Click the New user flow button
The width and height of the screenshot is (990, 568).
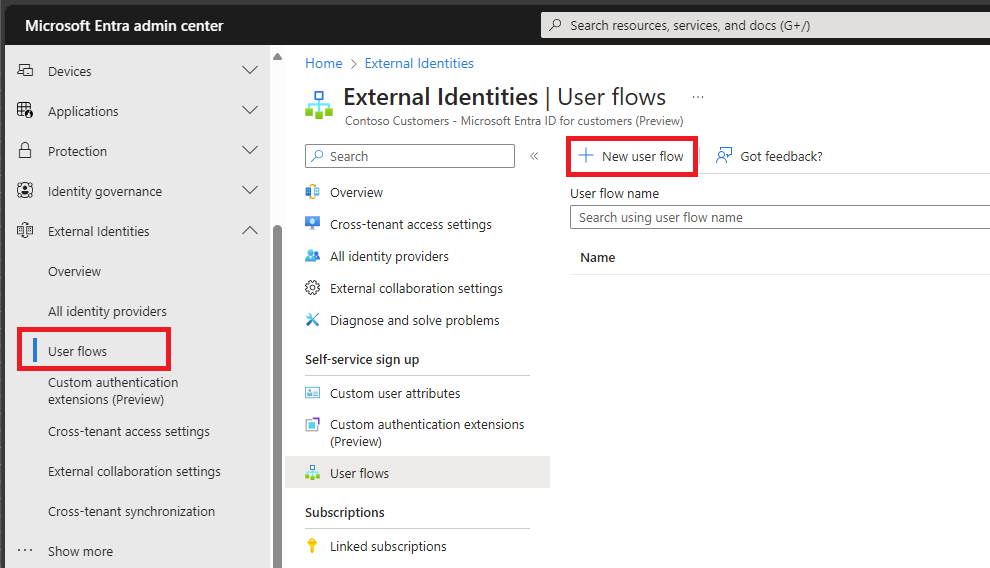pyautogui.click(x=632, y=156)
